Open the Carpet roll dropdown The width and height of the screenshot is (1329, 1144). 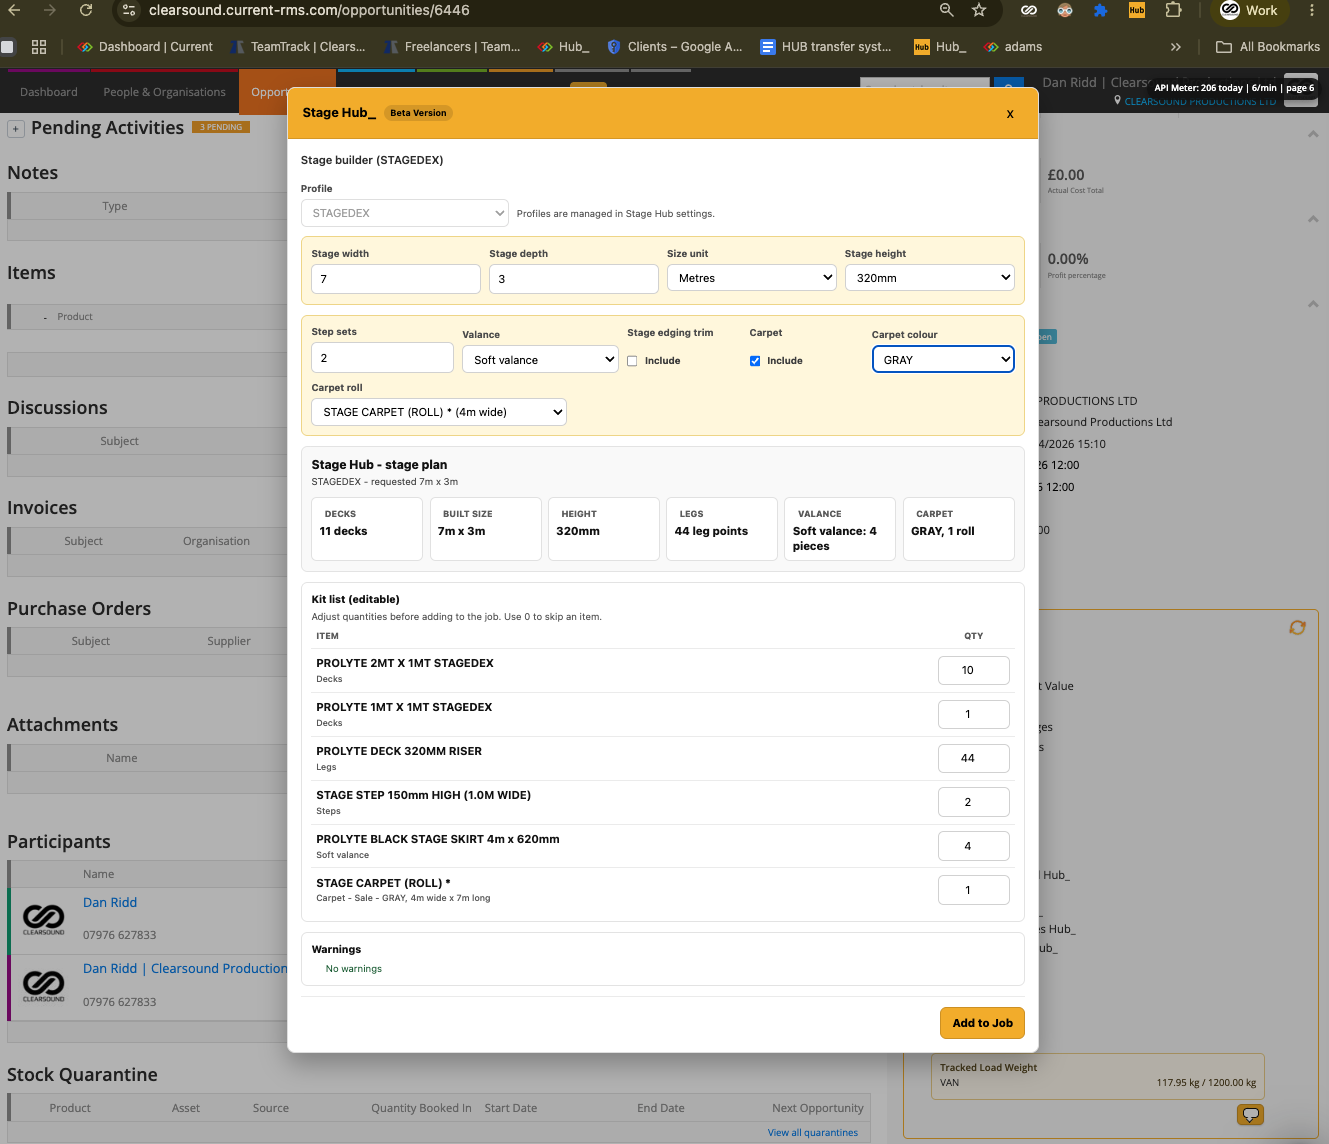[439, 412]
